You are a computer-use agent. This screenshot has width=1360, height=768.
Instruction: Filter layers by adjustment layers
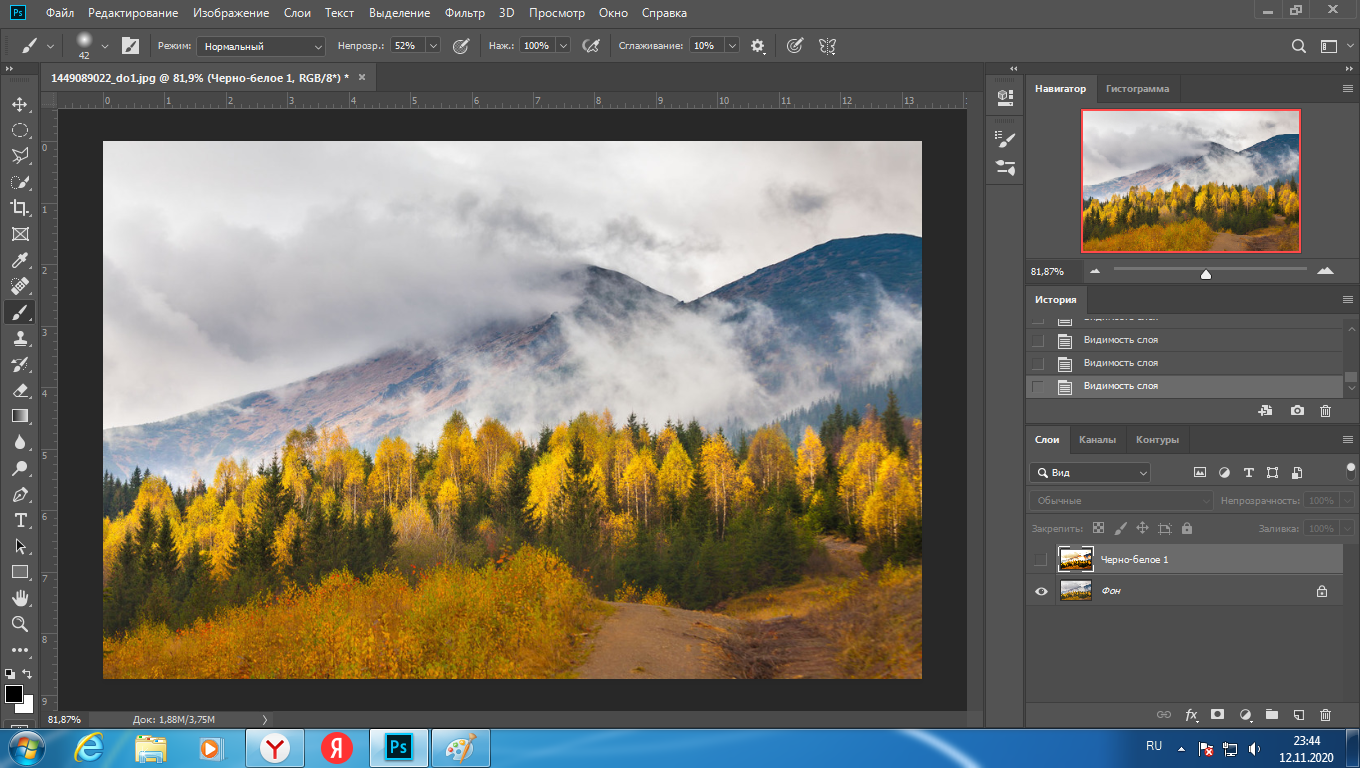pos(1224,472)
